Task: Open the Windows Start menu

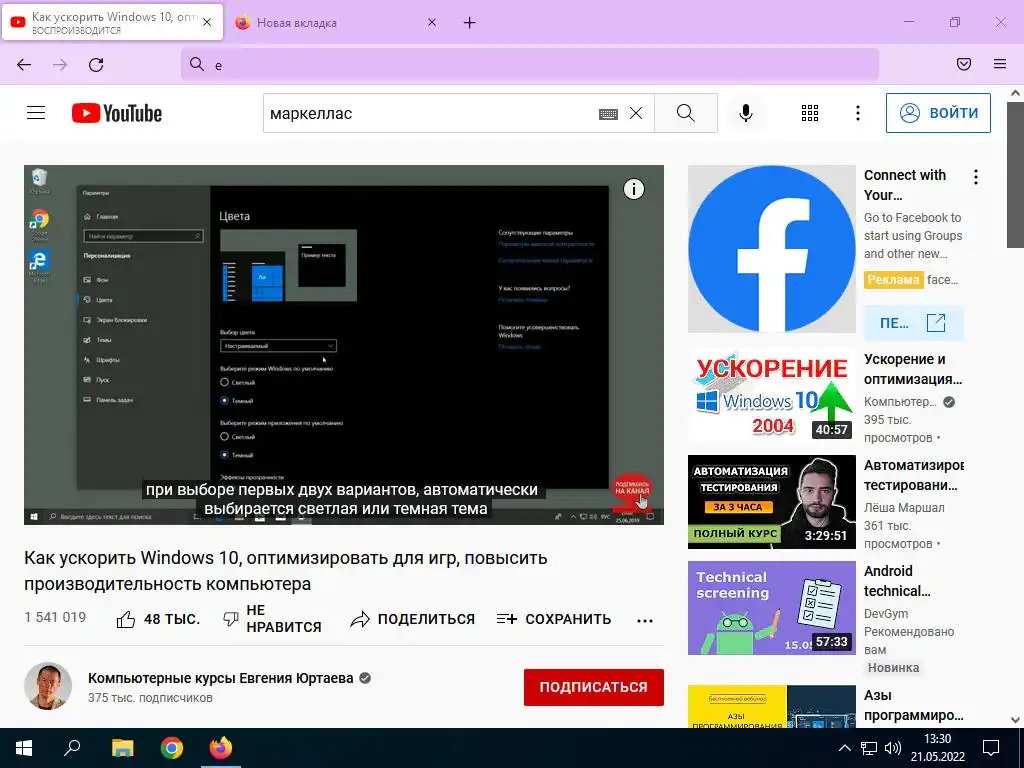Action: point(24,748)
